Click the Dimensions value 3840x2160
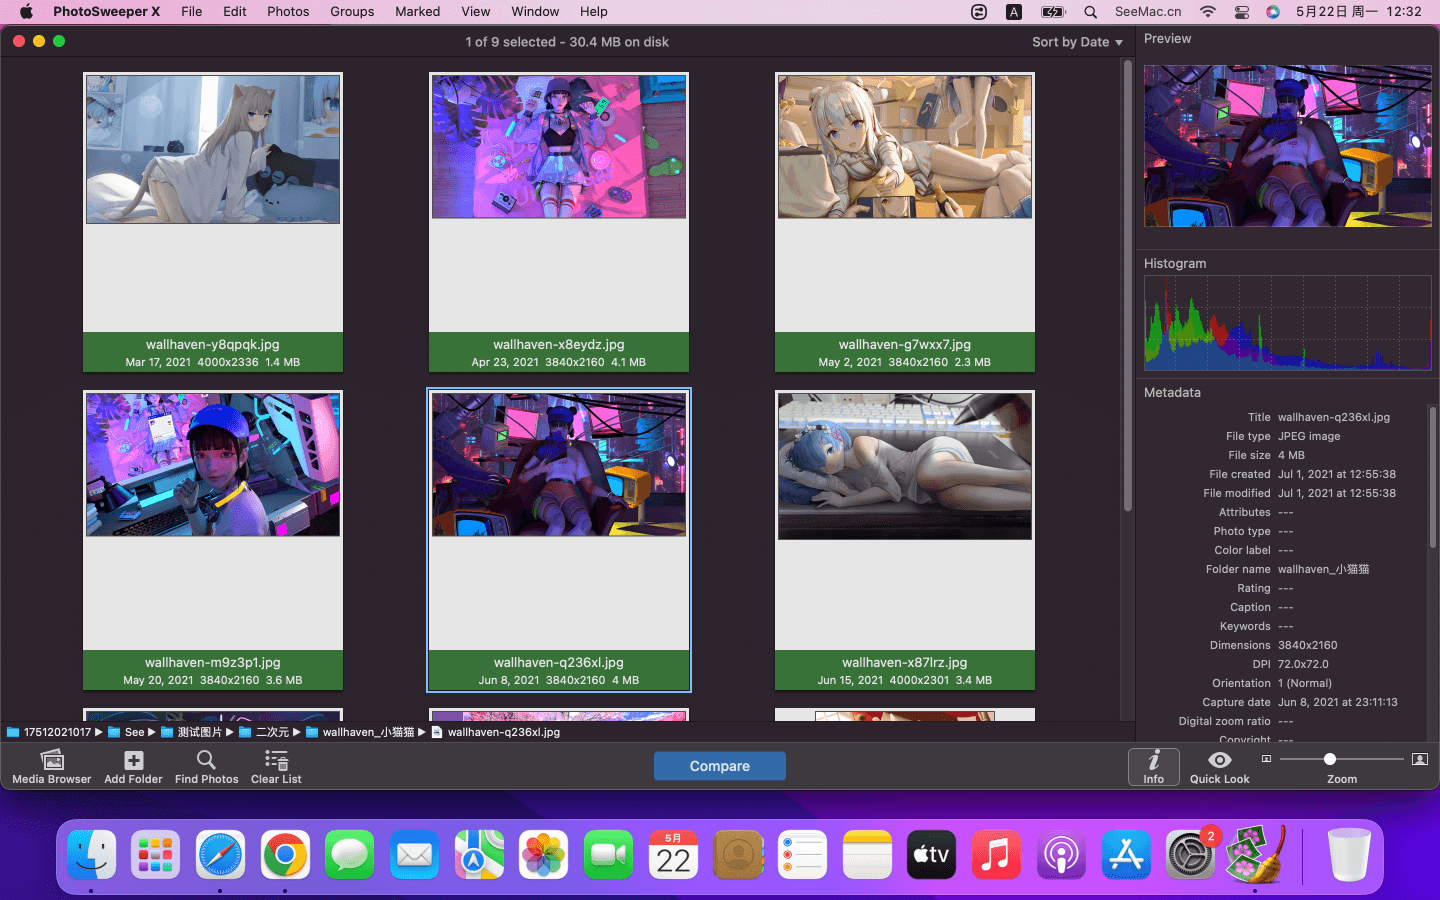1440x900 pixels. click(x=1307, y=645)
